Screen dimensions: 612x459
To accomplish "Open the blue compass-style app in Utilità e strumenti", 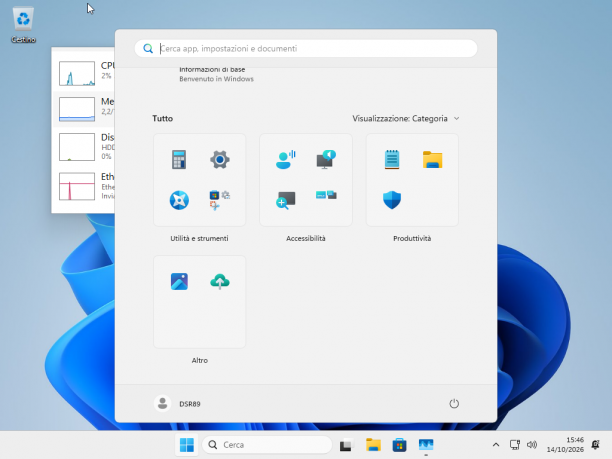I will (x=179, y=200).
